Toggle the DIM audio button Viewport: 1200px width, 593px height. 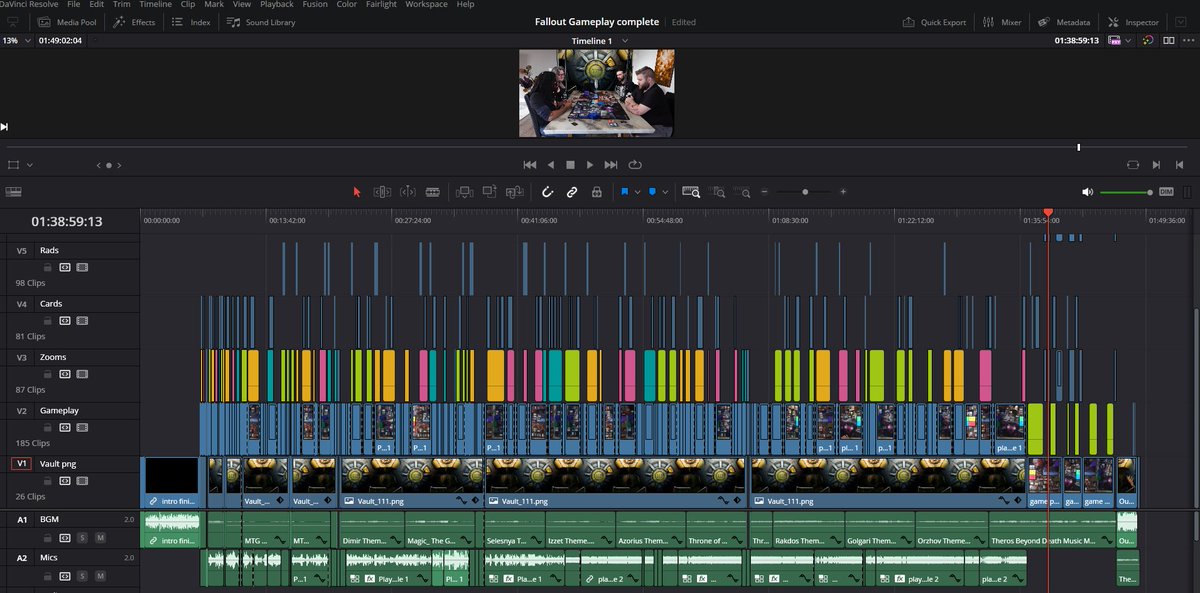[x=1166, y=191]
